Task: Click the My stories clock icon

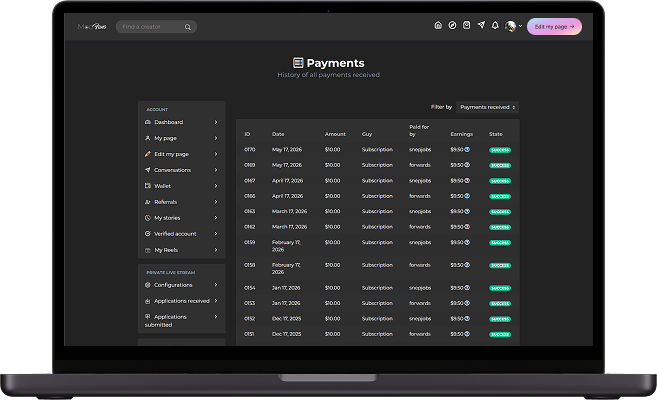Action: coord(147,218)
